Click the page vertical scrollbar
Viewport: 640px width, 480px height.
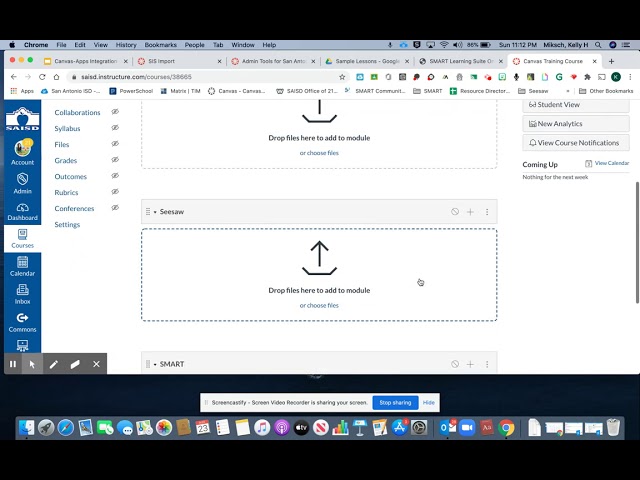(x=637, y=242)
